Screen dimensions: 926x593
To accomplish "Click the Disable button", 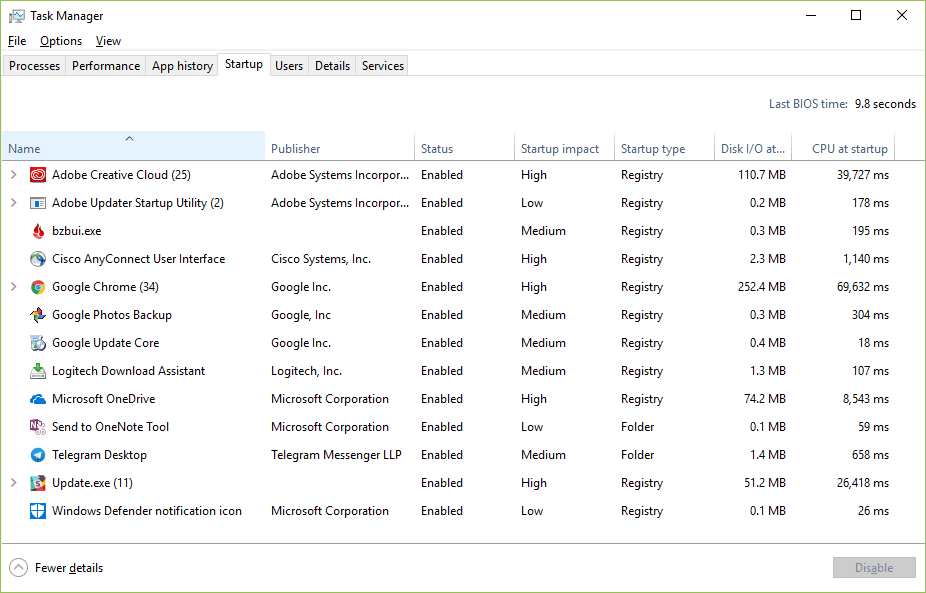I will 874,567.
